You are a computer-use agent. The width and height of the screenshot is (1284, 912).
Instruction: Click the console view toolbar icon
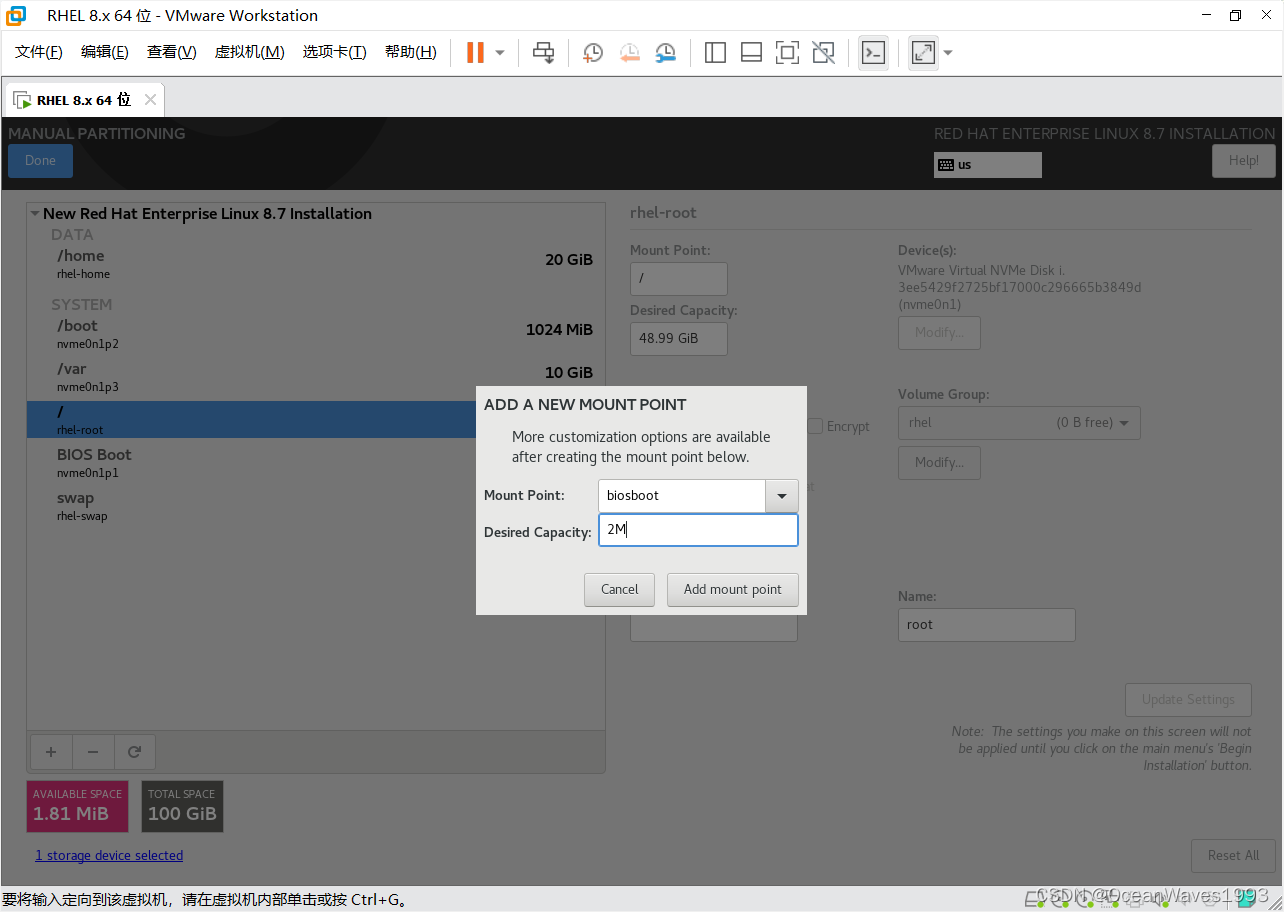[873, 53]
